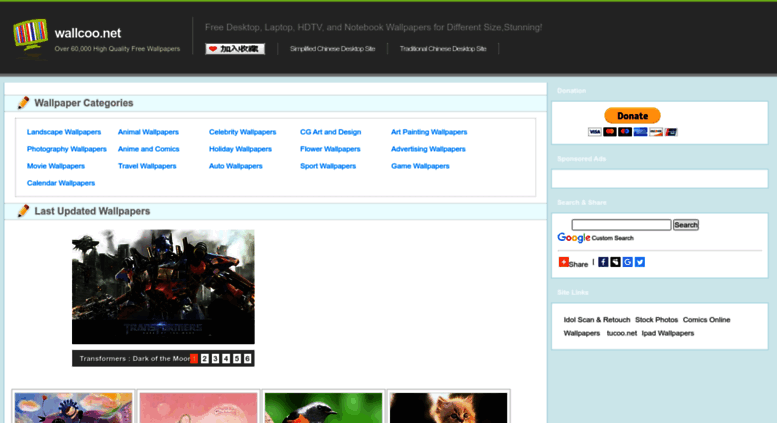Share on Twitter icon

point(640,262)
